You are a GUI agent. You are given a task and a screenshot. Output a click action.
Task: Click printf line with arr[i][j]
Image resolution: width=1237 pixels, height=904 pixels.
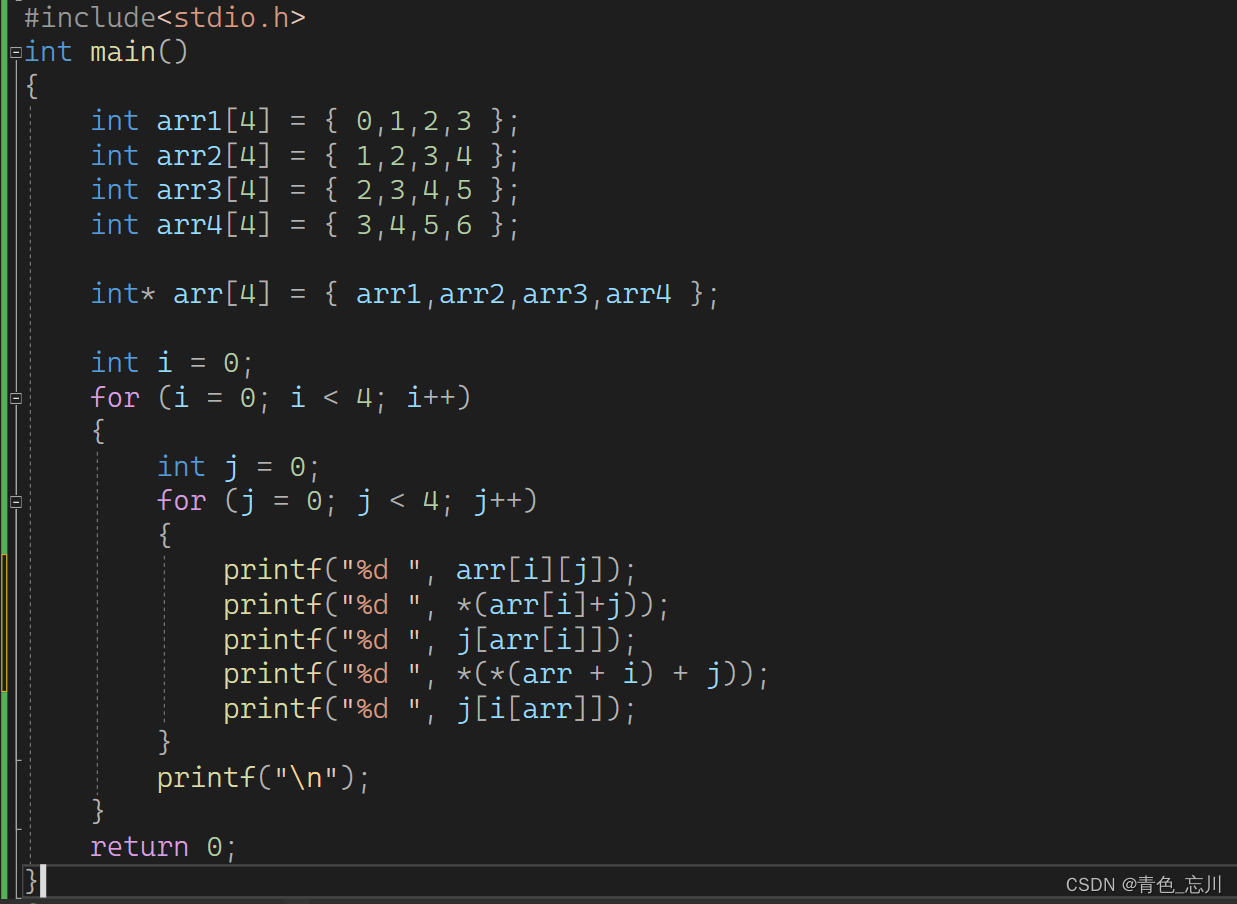[430, 570]
